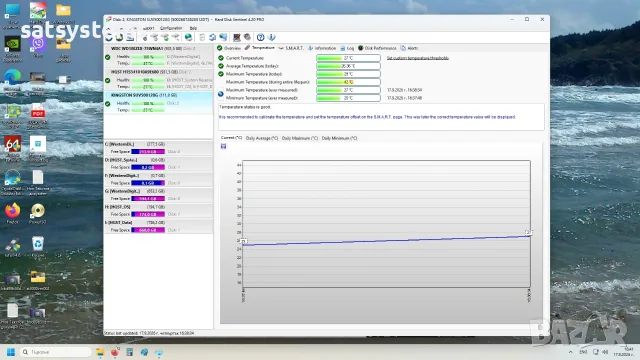Image resolution: width=640 pixels, height=360 pixels.
Task: Switch to the Disk Performance tab
Action: tap(377, 48)
